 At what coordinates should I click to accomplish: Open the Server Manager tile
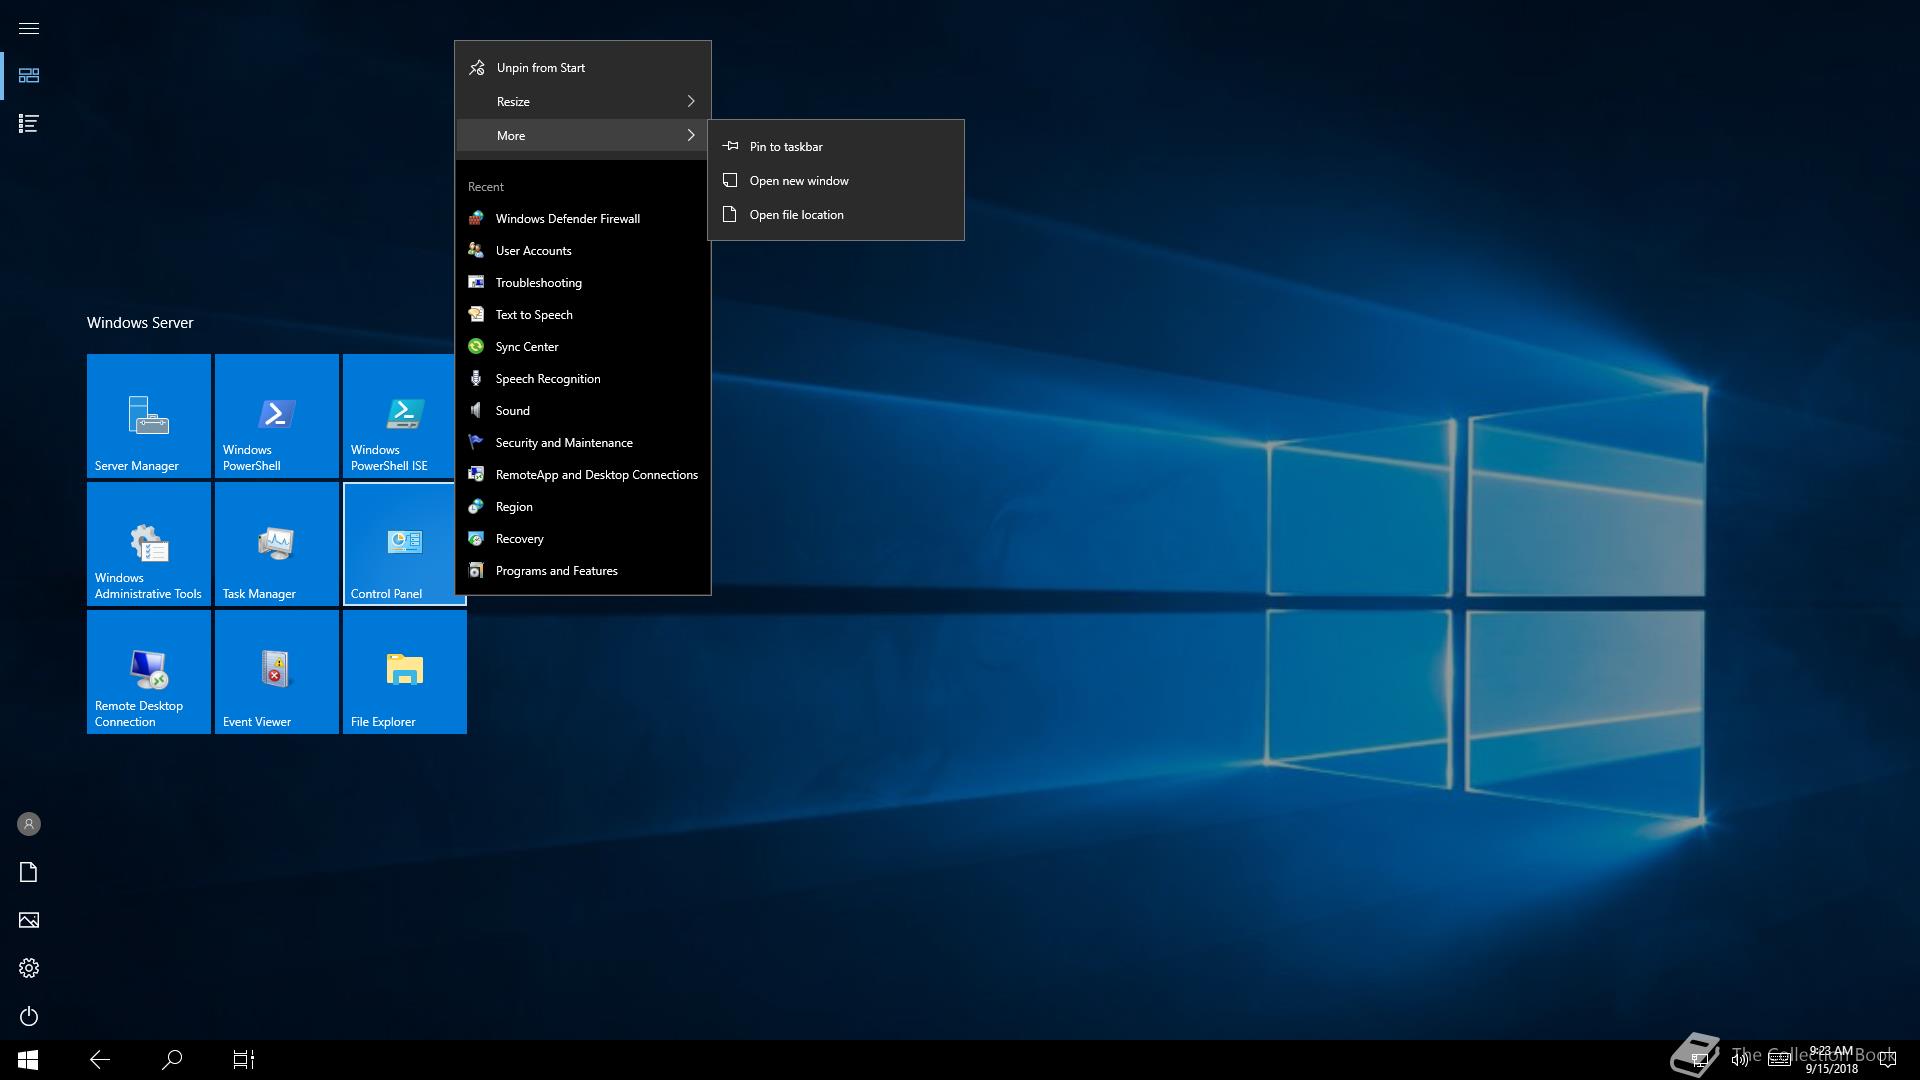[149, 416]
